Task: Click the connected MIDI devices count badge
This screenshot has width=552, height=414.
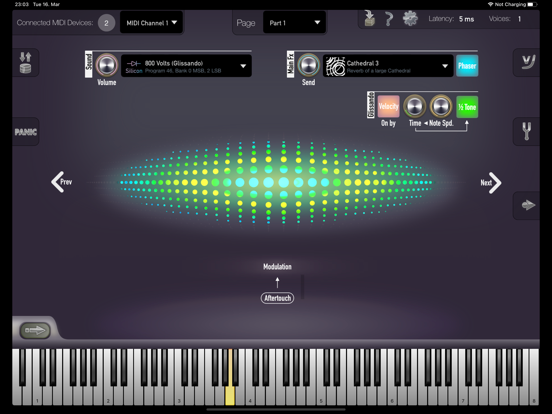Action: pos(106,23)
